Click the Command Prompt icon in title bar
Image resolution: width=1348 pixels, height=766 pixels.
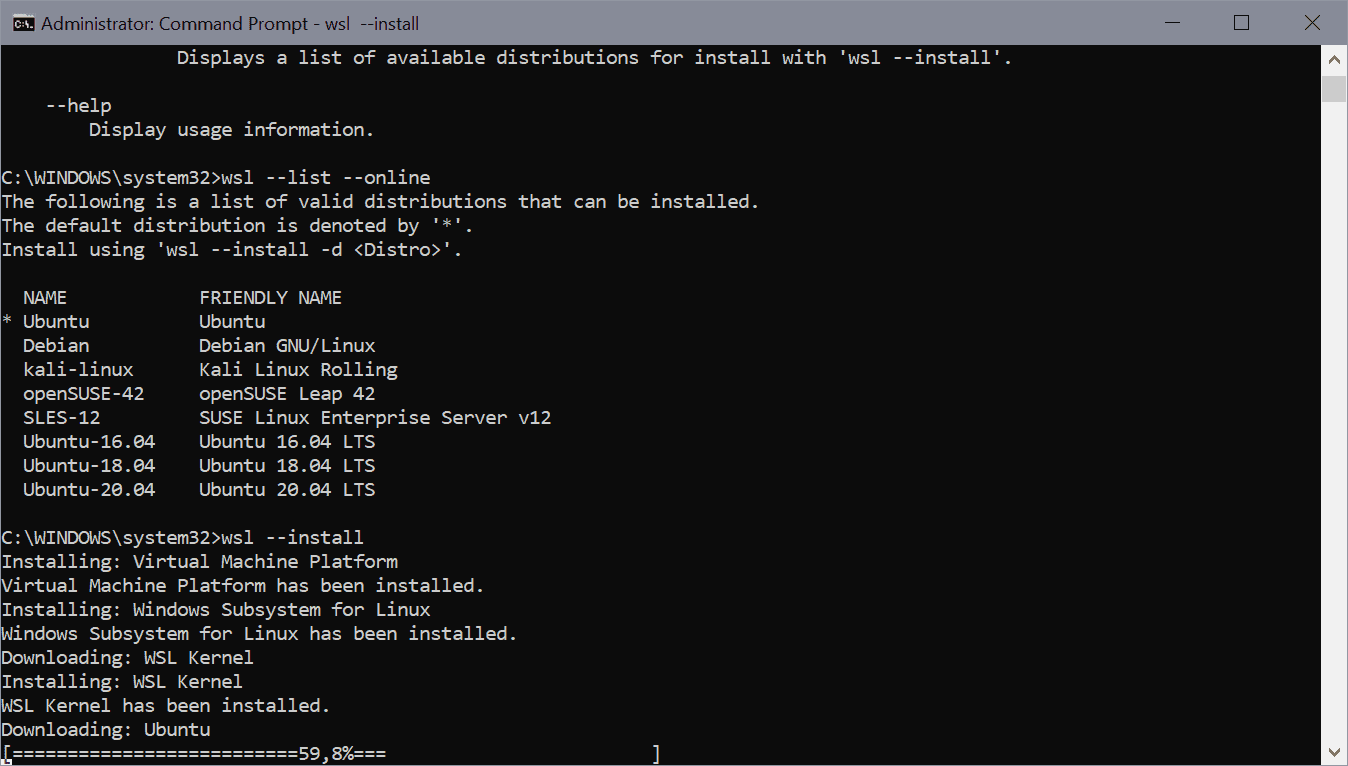pyautogui.click(x=24, y=22)
